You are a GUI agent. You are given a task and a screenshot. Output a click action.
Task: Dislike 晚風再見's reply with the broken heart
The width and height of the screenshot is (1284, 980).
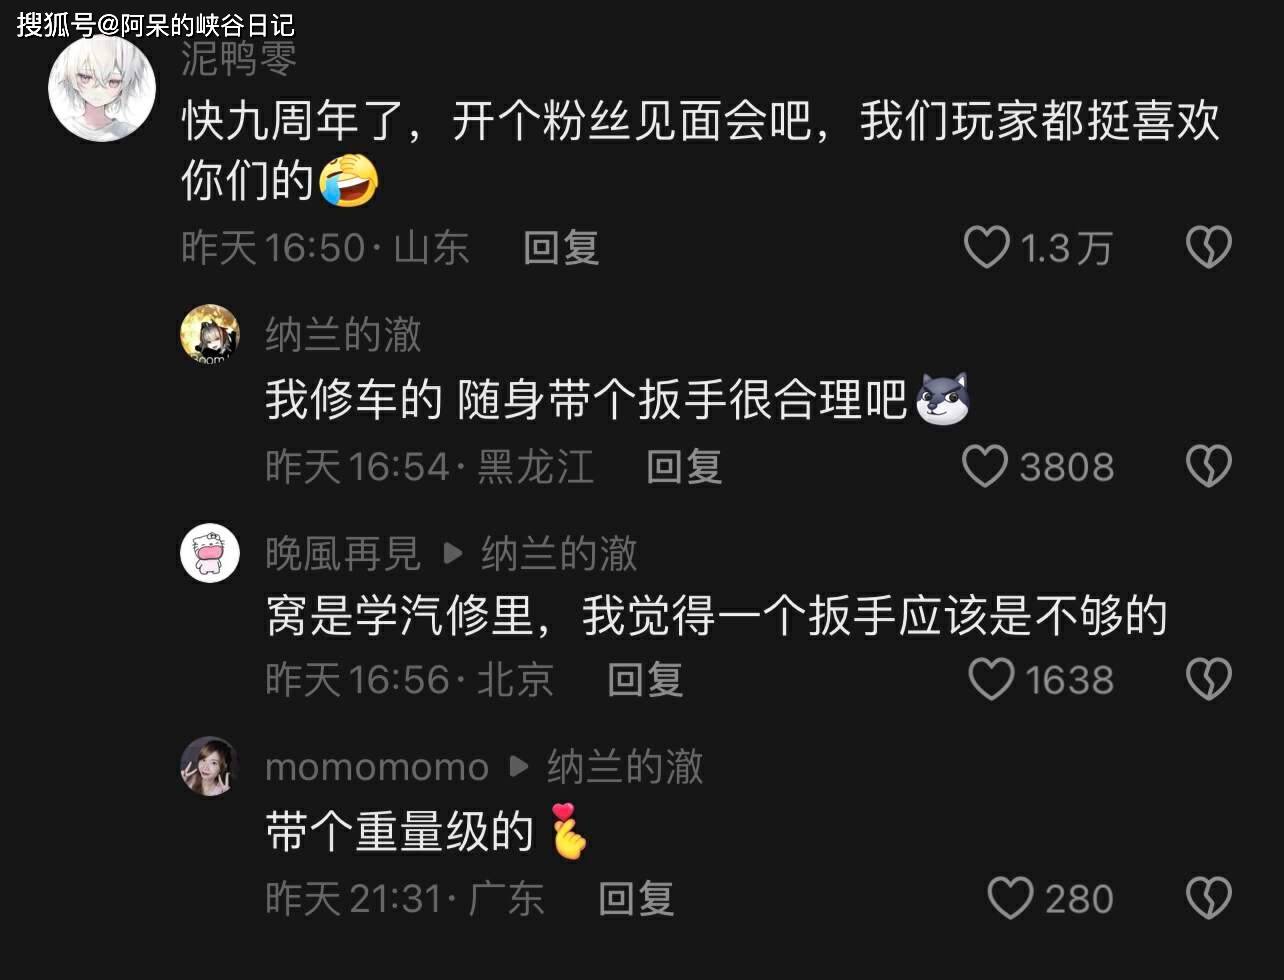[1208, 680]
